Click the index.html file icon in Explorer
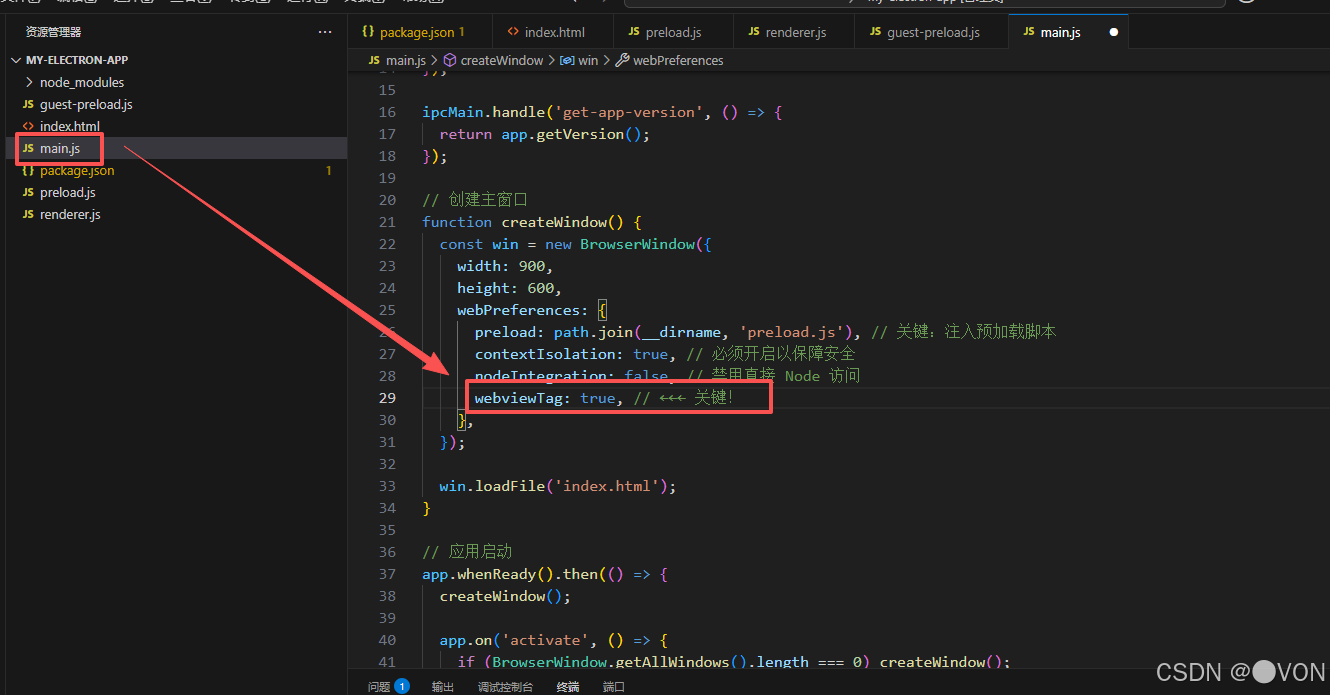This screenshot has width=1330, height=695. coord(28,125)
